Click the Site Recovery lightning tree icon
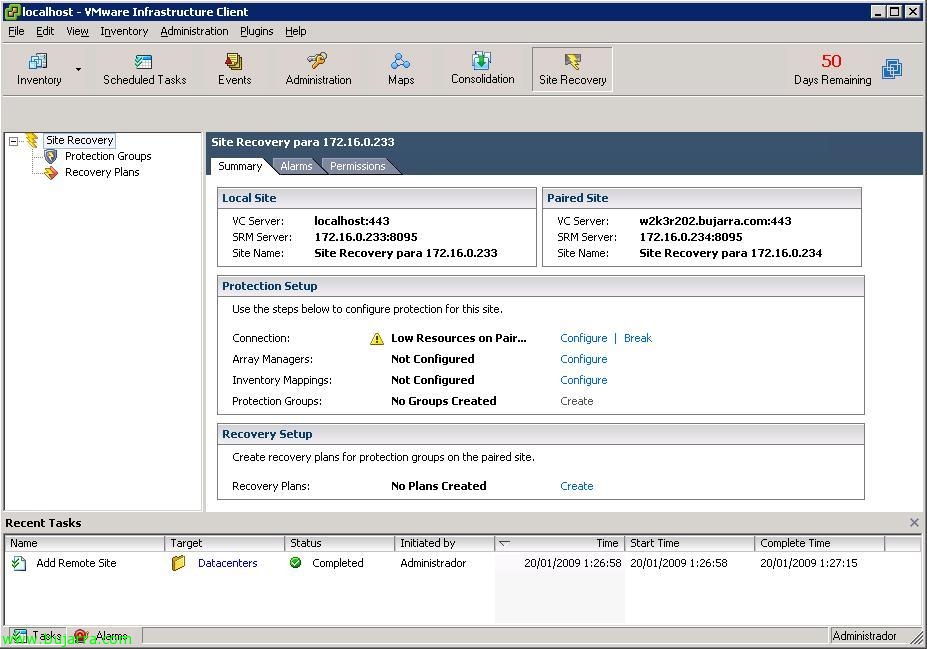The width and height of the screenshot is (927, 649). (32, 140)
